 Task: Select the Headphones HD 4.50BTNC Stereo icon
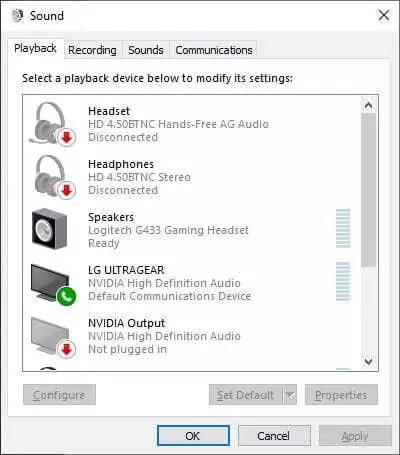tap(53, 177)
